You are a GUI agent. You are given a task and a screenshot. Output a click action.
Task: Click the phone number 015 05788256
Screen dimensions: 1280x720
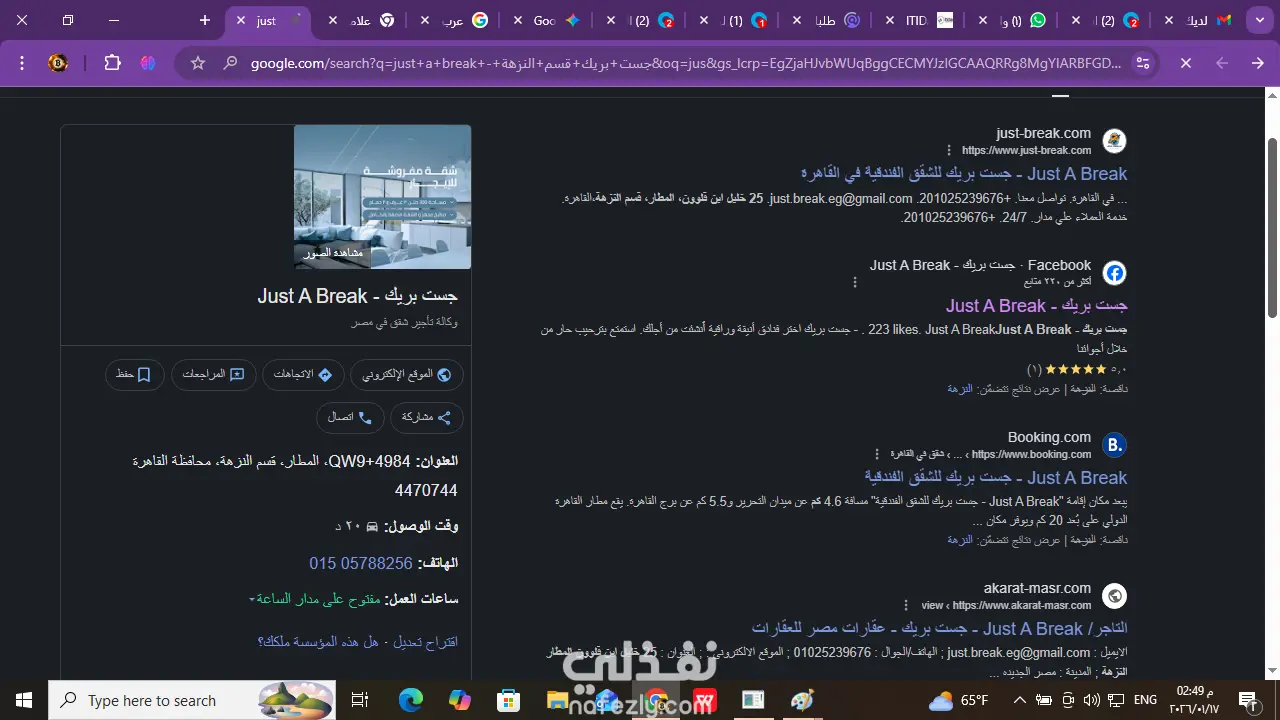tap(360, 563)
